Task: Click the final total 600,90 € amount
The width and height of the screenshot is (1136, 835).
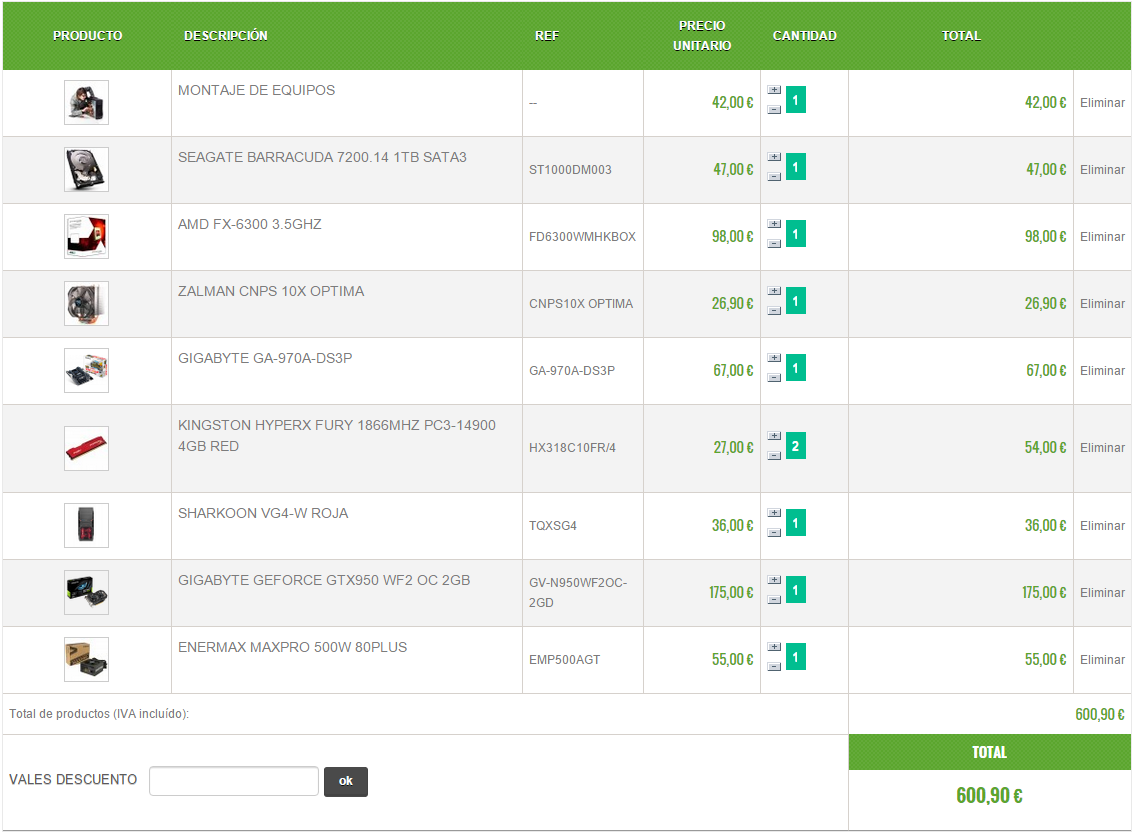Action: pos(989,796)
